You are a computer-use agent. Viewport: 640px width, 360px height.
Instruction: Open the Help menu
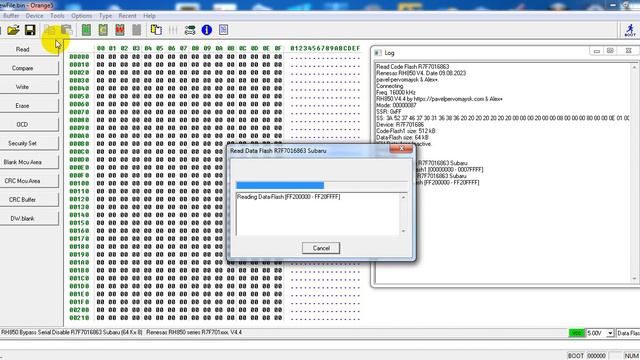(149, 16)
